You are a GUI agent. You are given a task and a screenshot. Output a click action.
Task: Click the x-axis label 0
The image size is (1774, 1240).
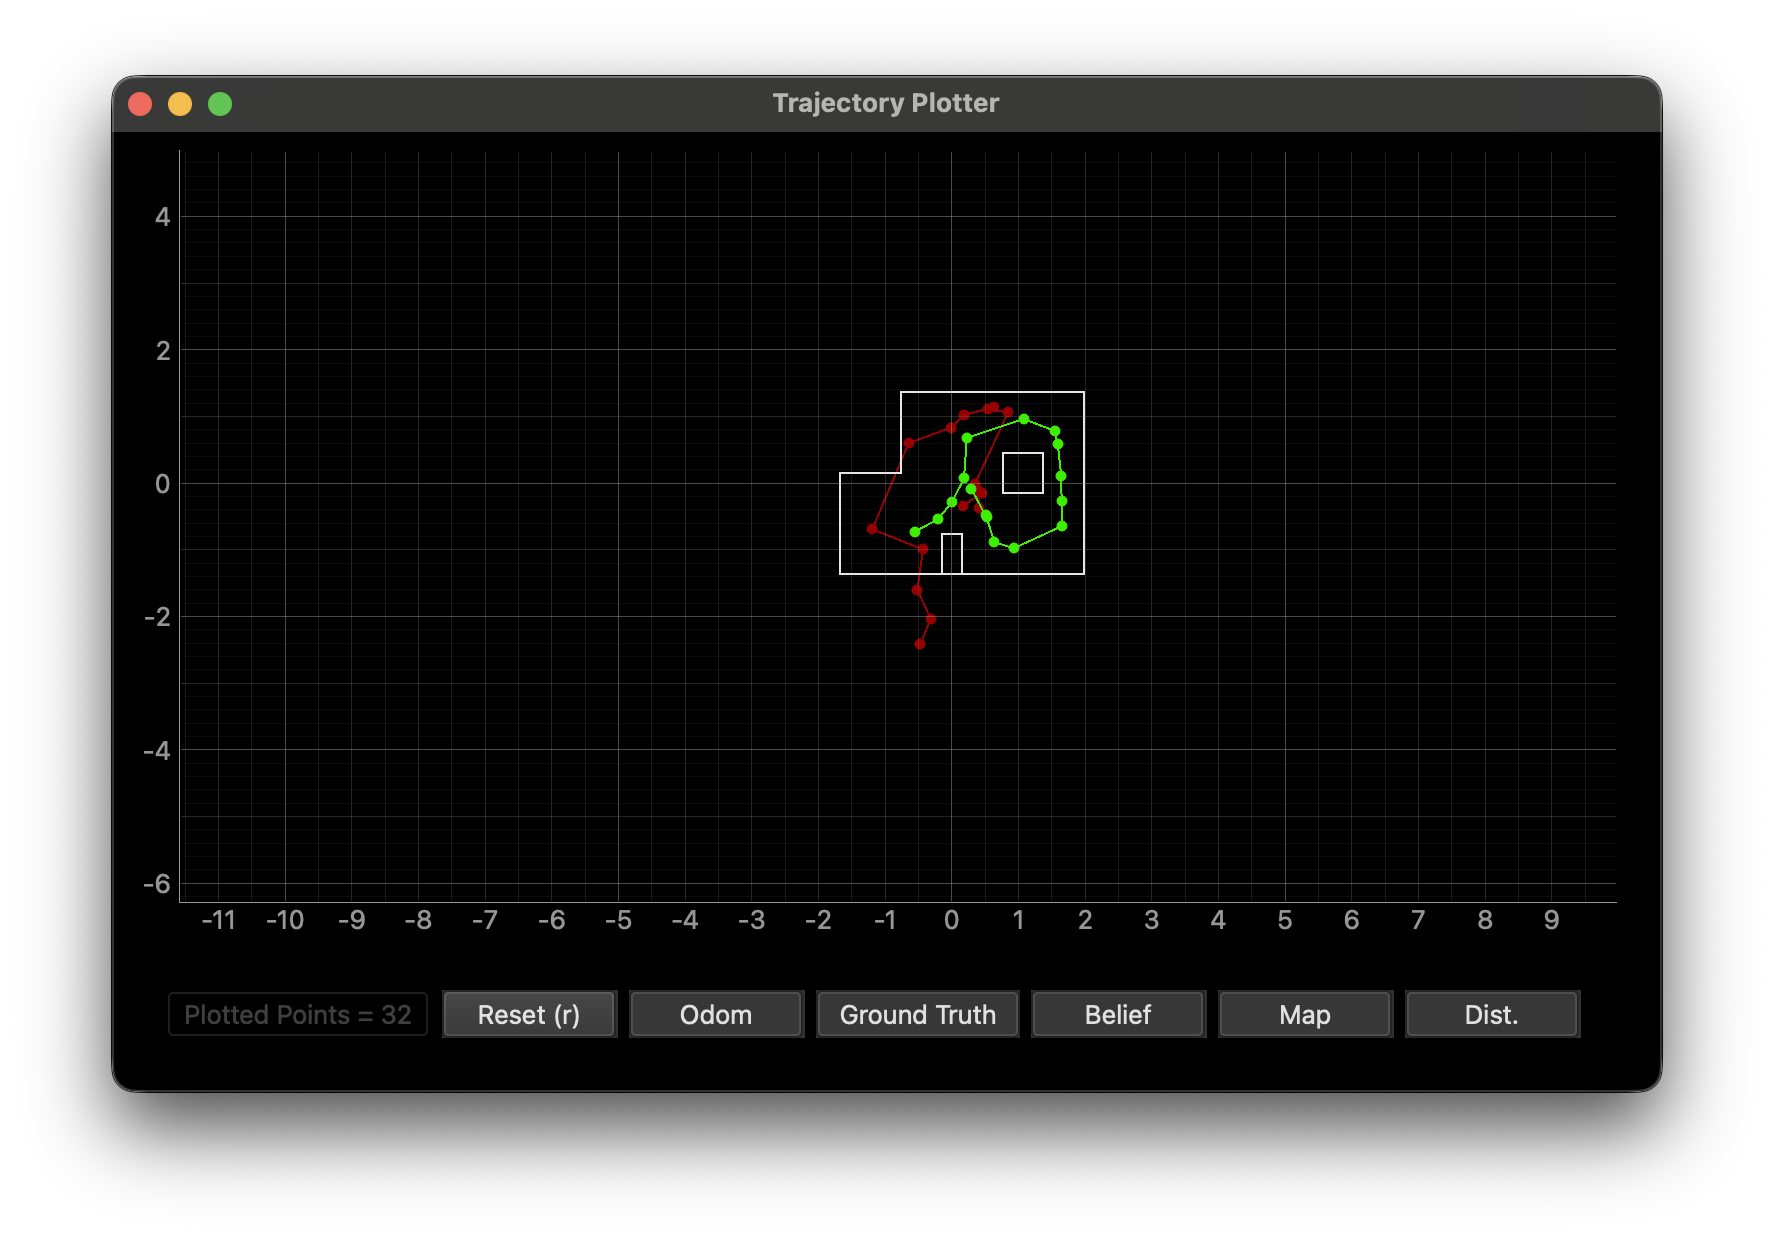click(951, 920)
